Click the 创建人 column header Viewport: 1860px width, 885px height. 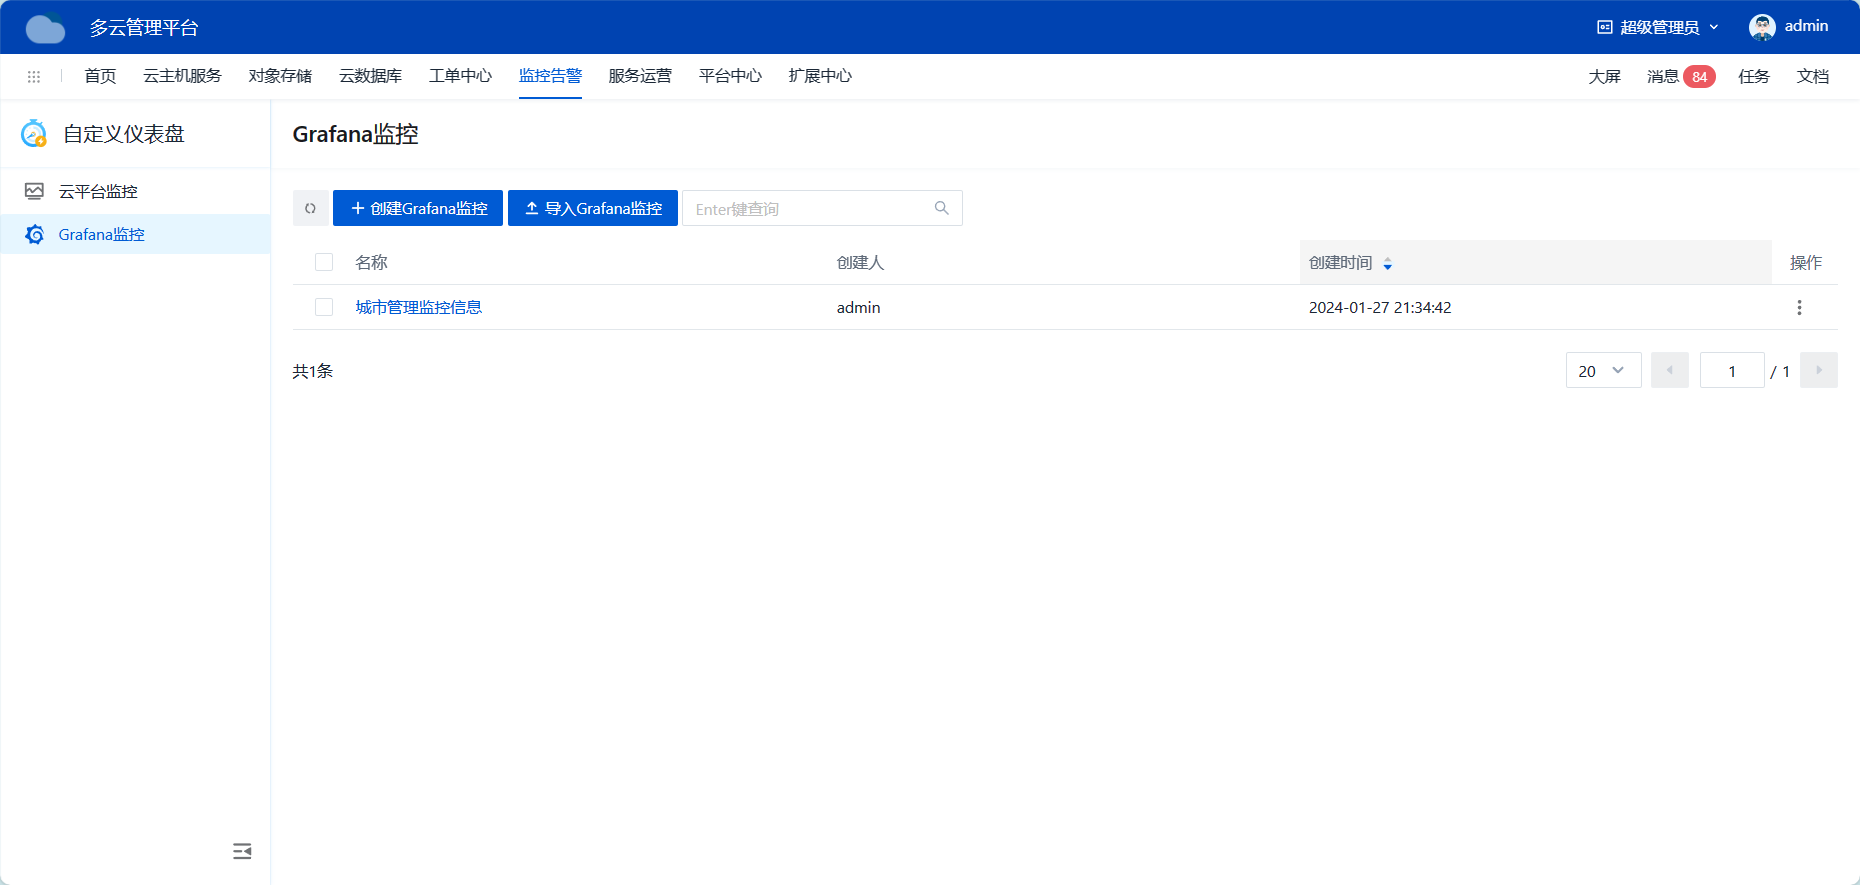tap(860, 262)
